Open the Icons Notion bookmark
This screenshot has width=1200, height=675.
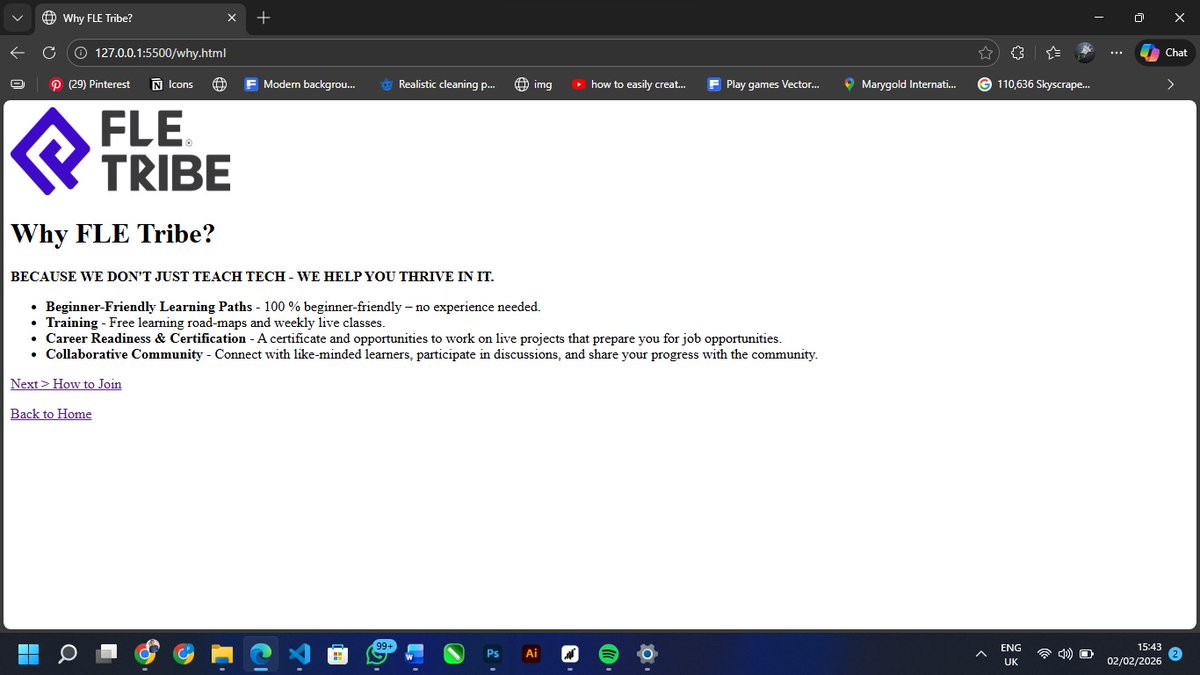171,85
